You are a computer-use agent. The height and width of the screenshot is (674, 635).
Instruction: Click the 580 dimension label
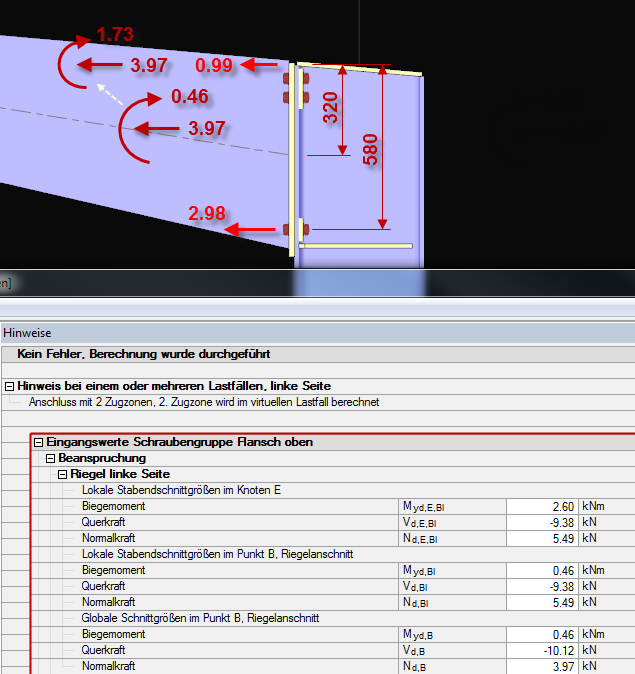point(370,150)
